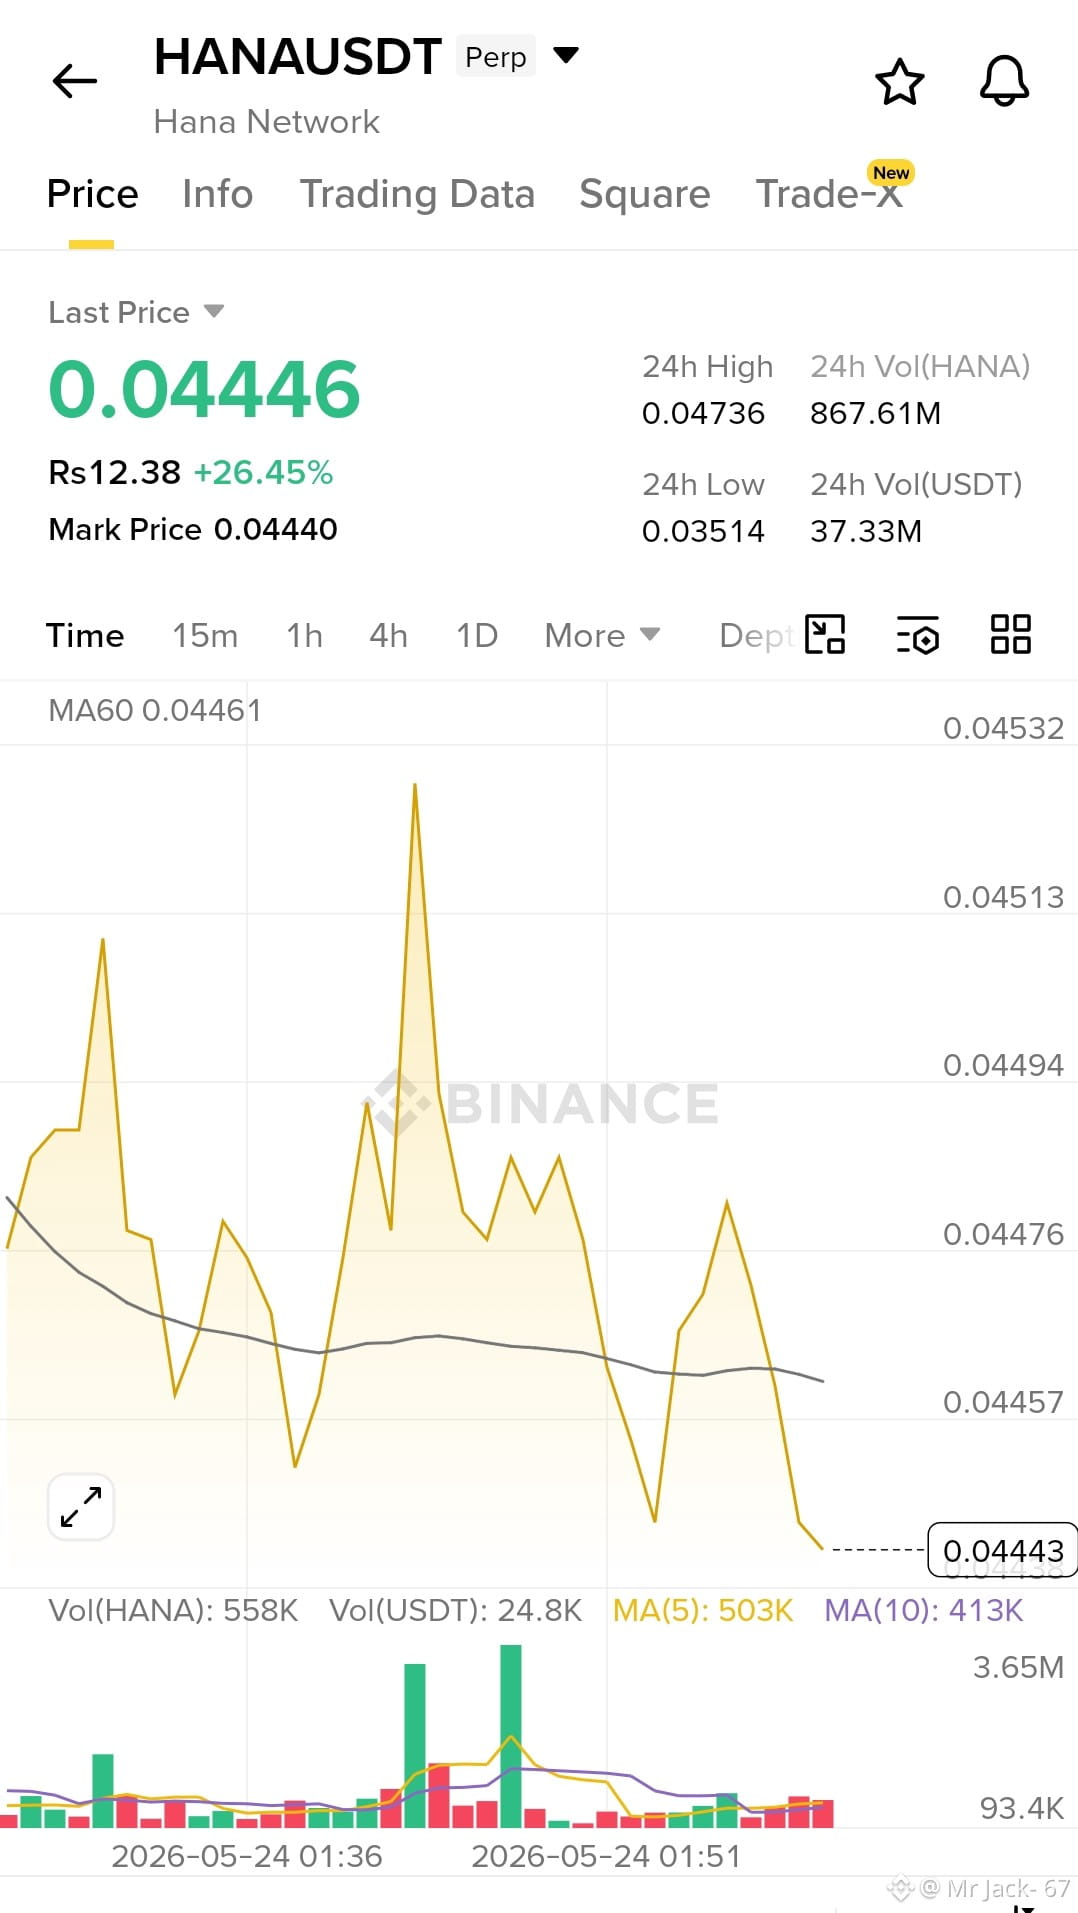This screenshot has height=1913, width=1078.
Task: Tap the Rs12.38 converted price
Action: [x=115, y=472]
